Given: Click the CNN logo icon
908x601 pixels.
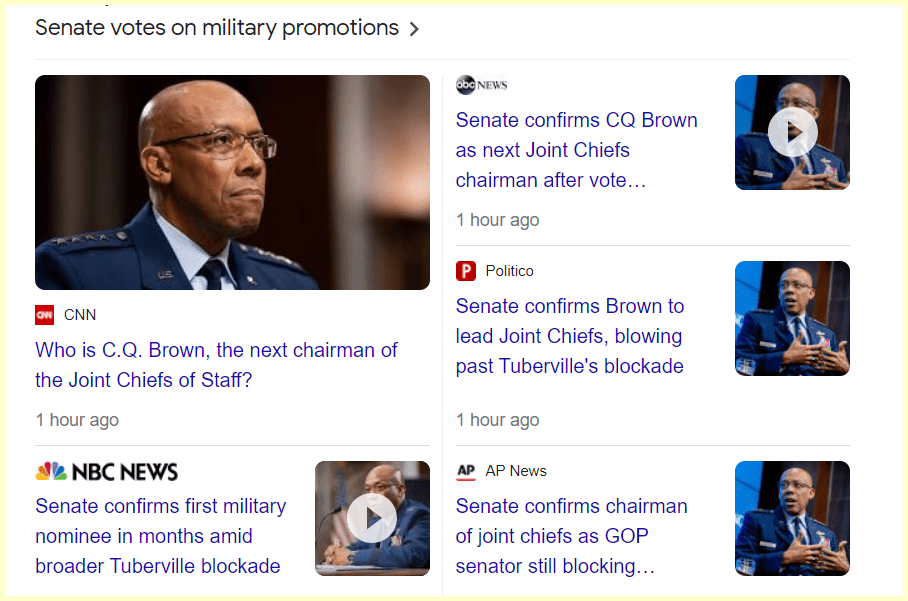Looking at the screenshot, I should tap(45, 315).
